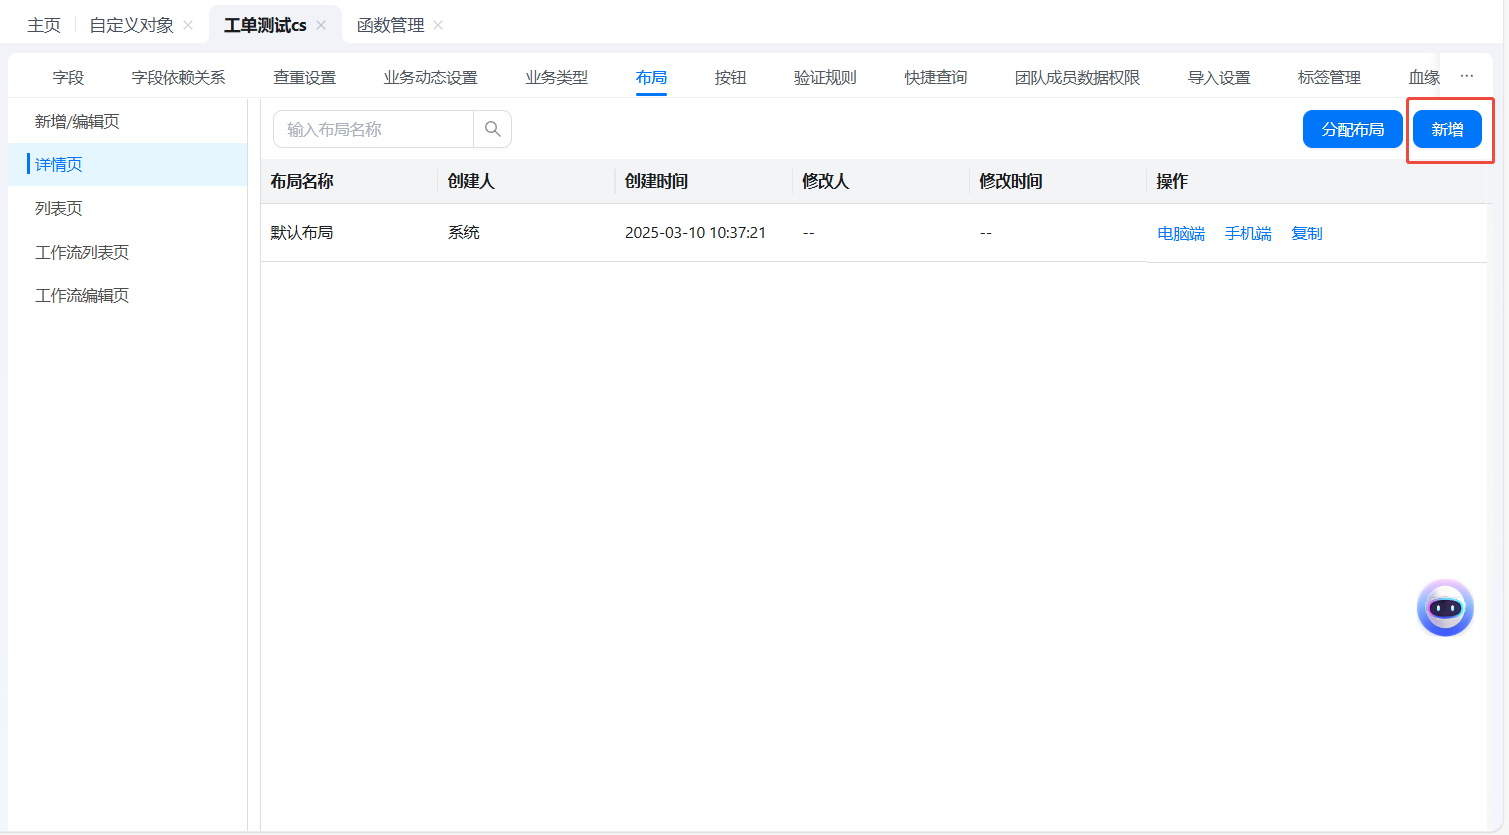Open the 业务类型 tab
1509x835 pixels.
pos(557,77)
